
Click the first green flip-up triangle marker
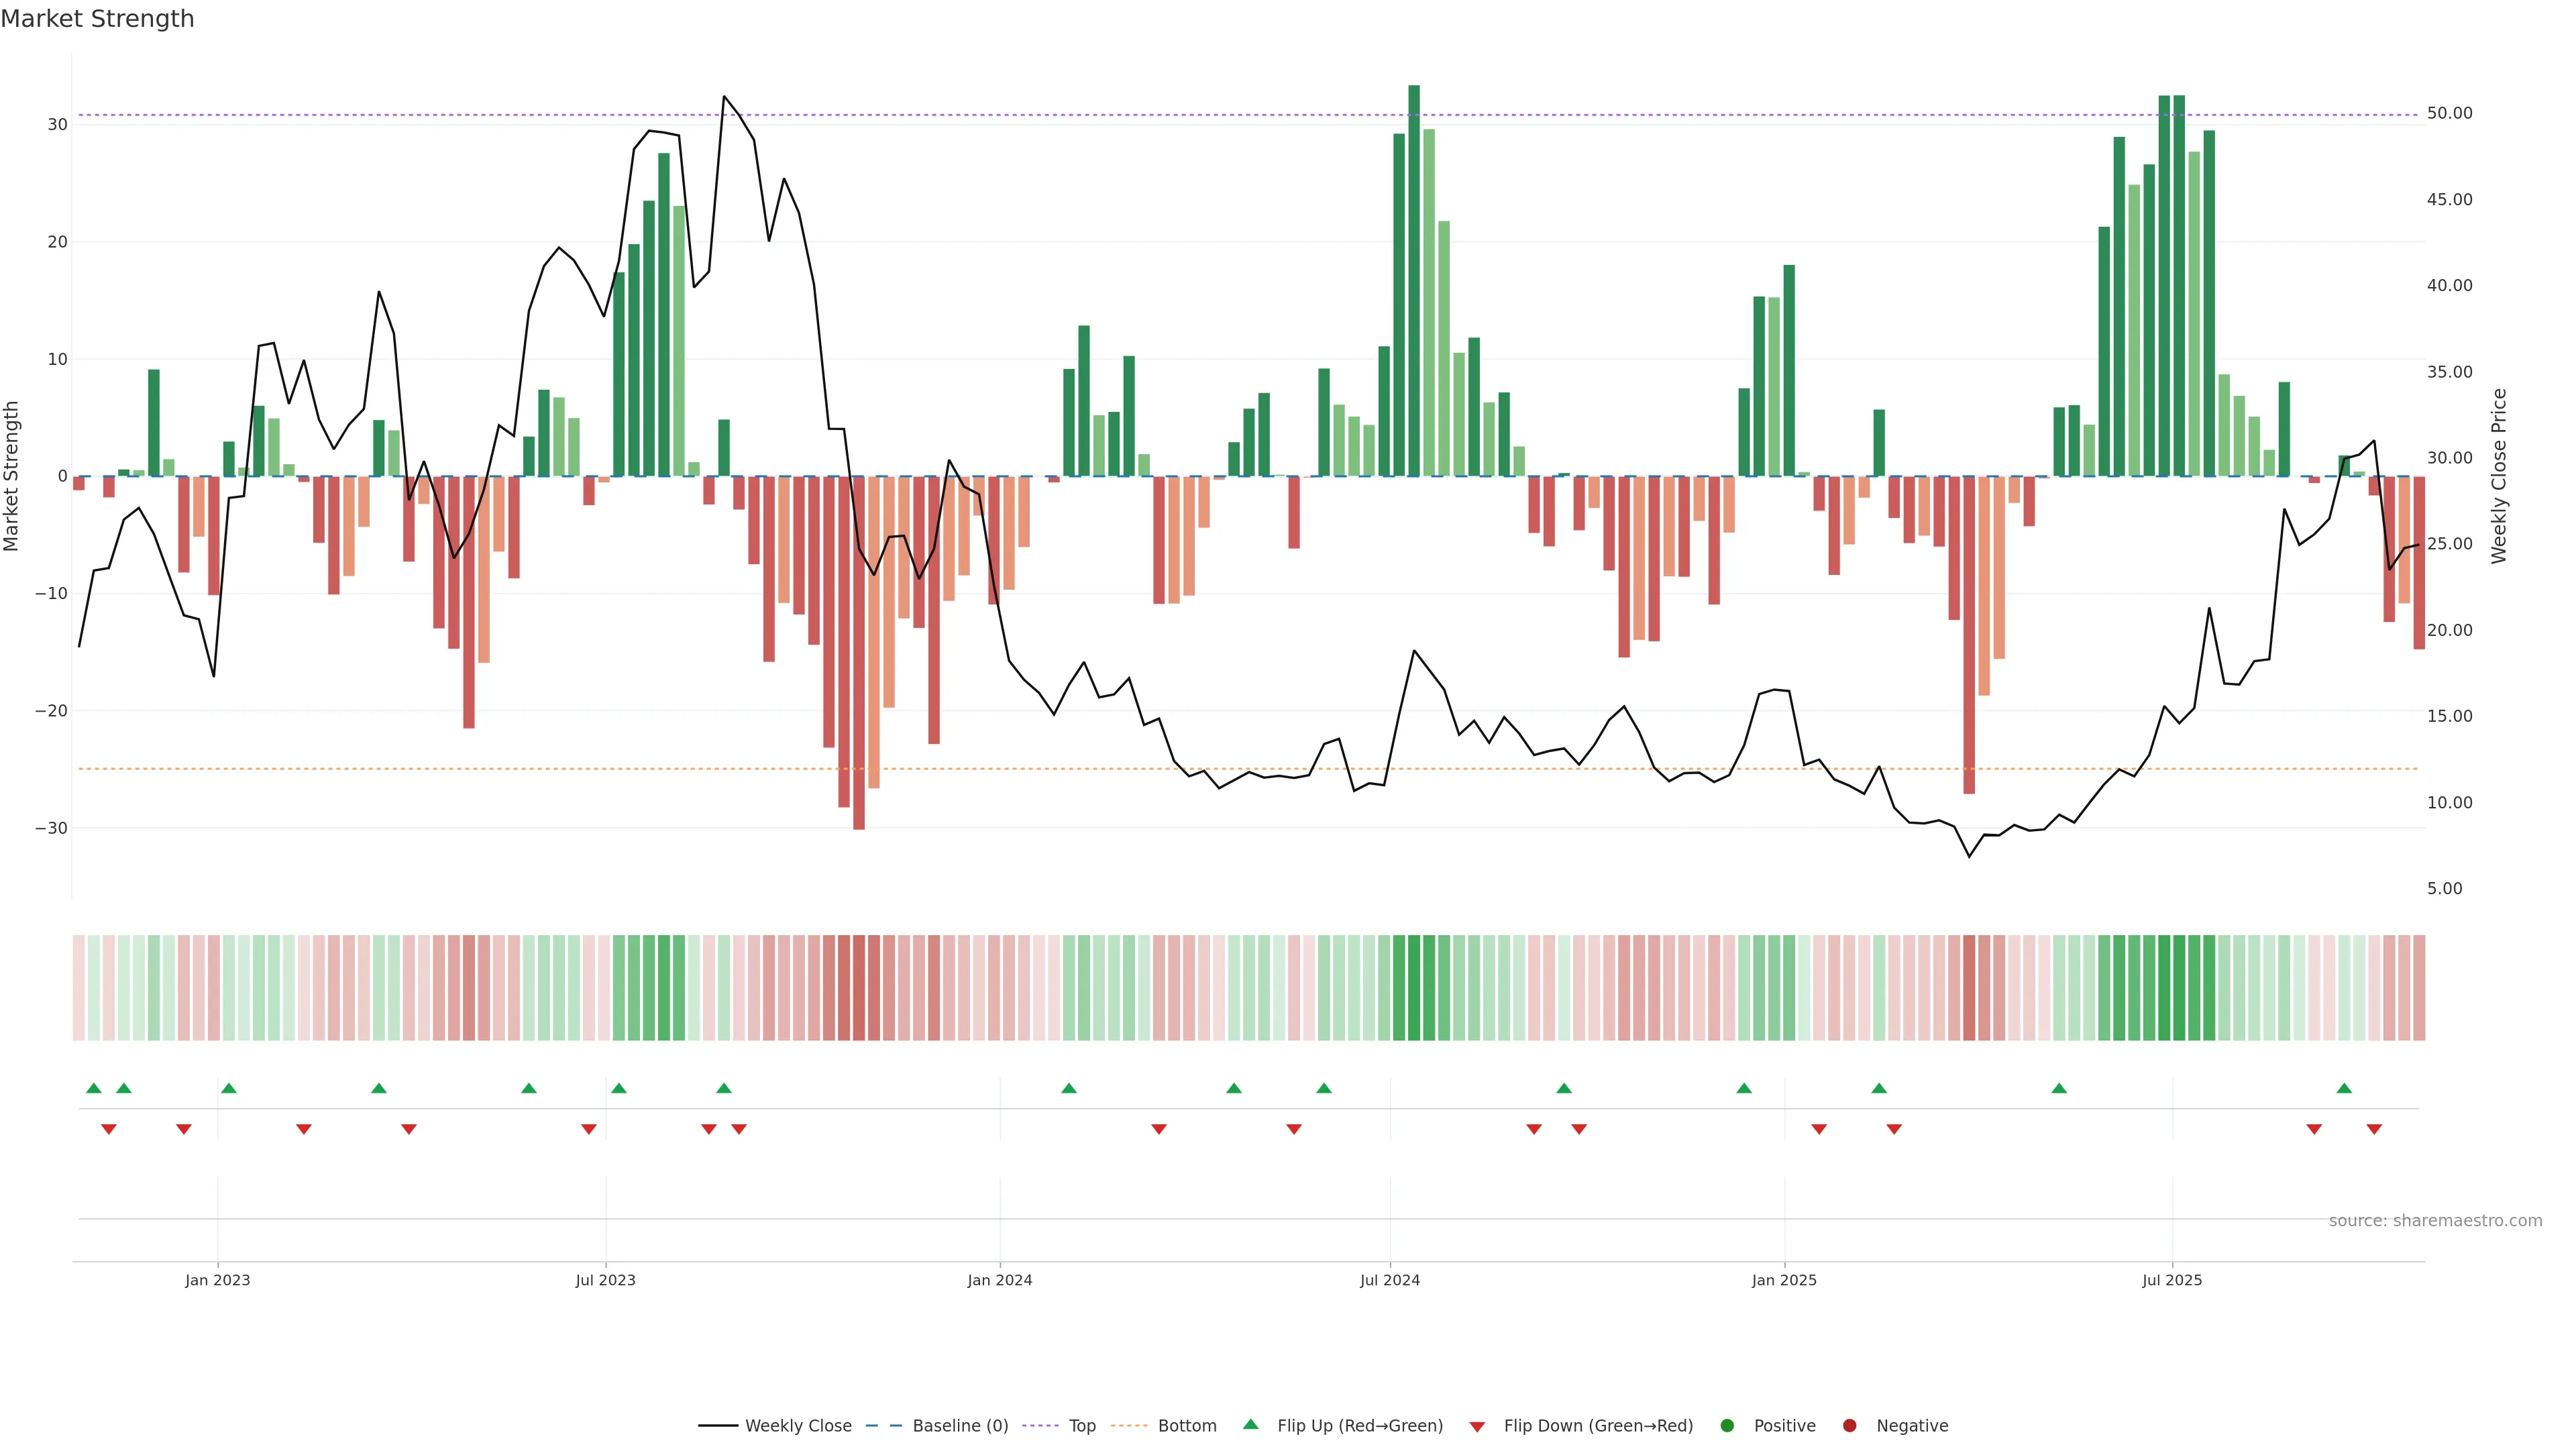click(94, 1088)
